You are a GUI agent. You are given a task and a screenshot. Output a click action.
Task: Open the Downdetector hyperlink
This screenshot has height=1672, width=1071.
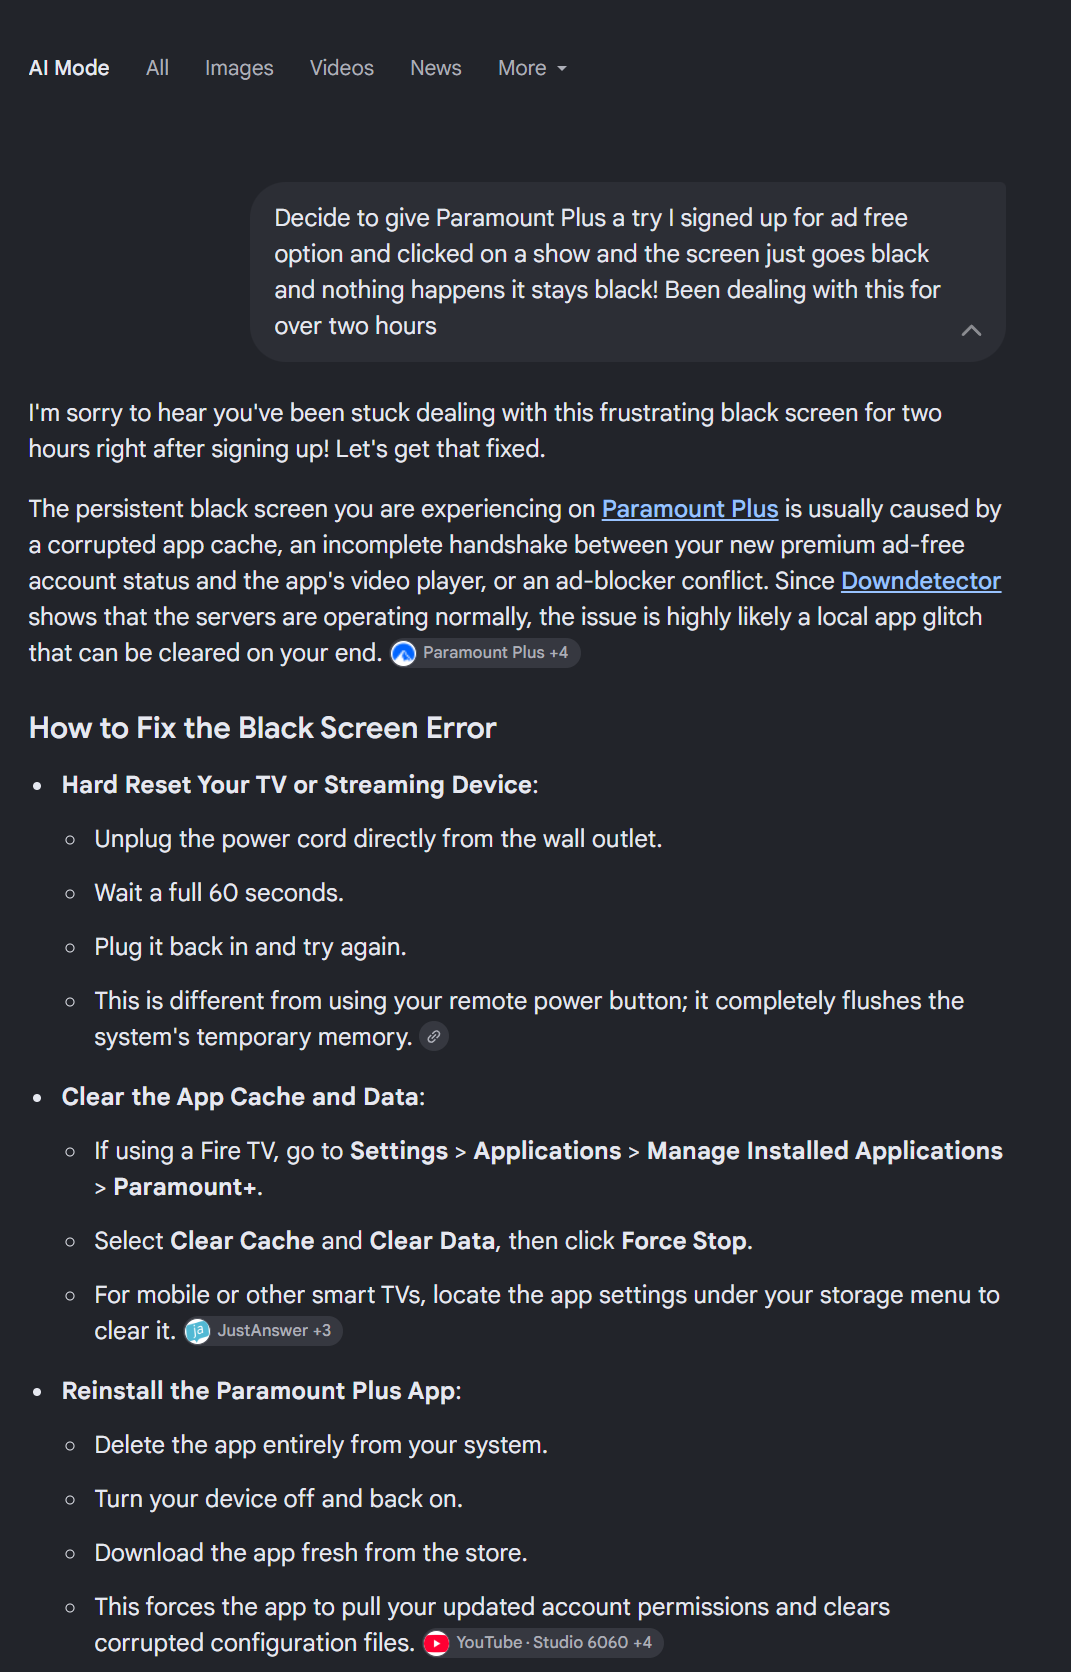click(921, 581)
